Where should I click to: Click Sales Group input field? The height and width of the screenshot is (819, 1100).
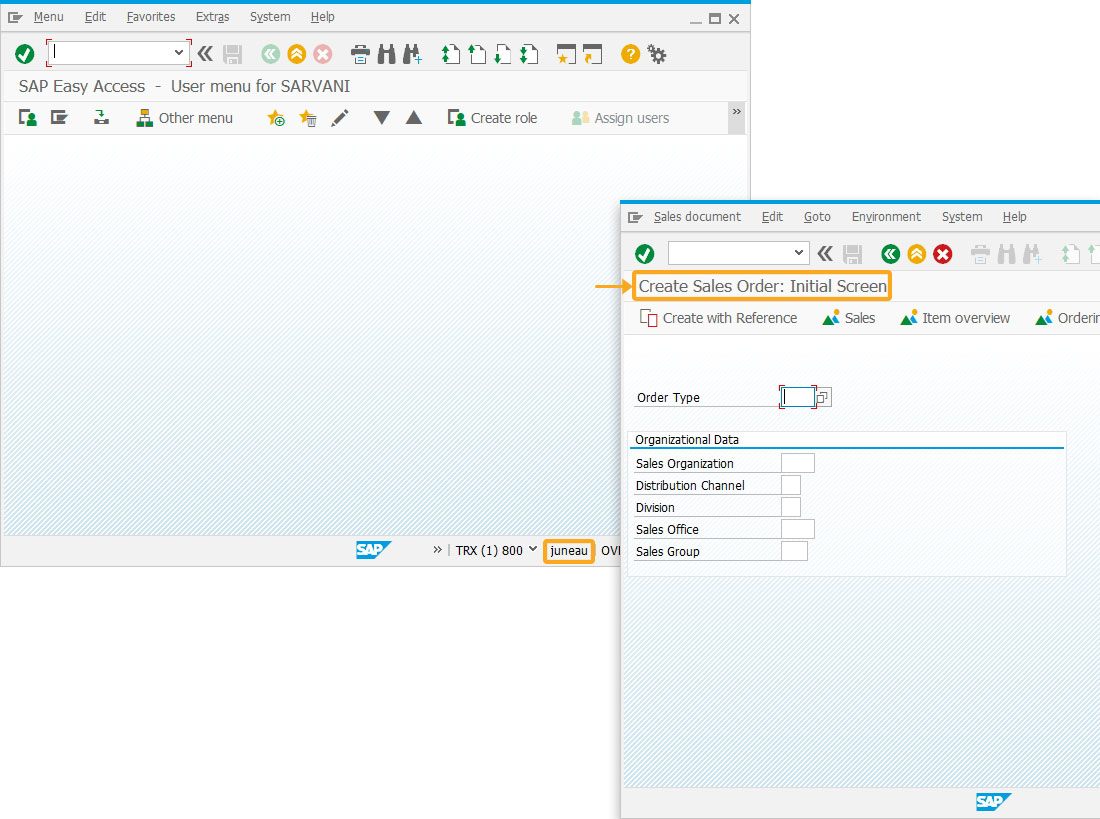pos(794,551)
